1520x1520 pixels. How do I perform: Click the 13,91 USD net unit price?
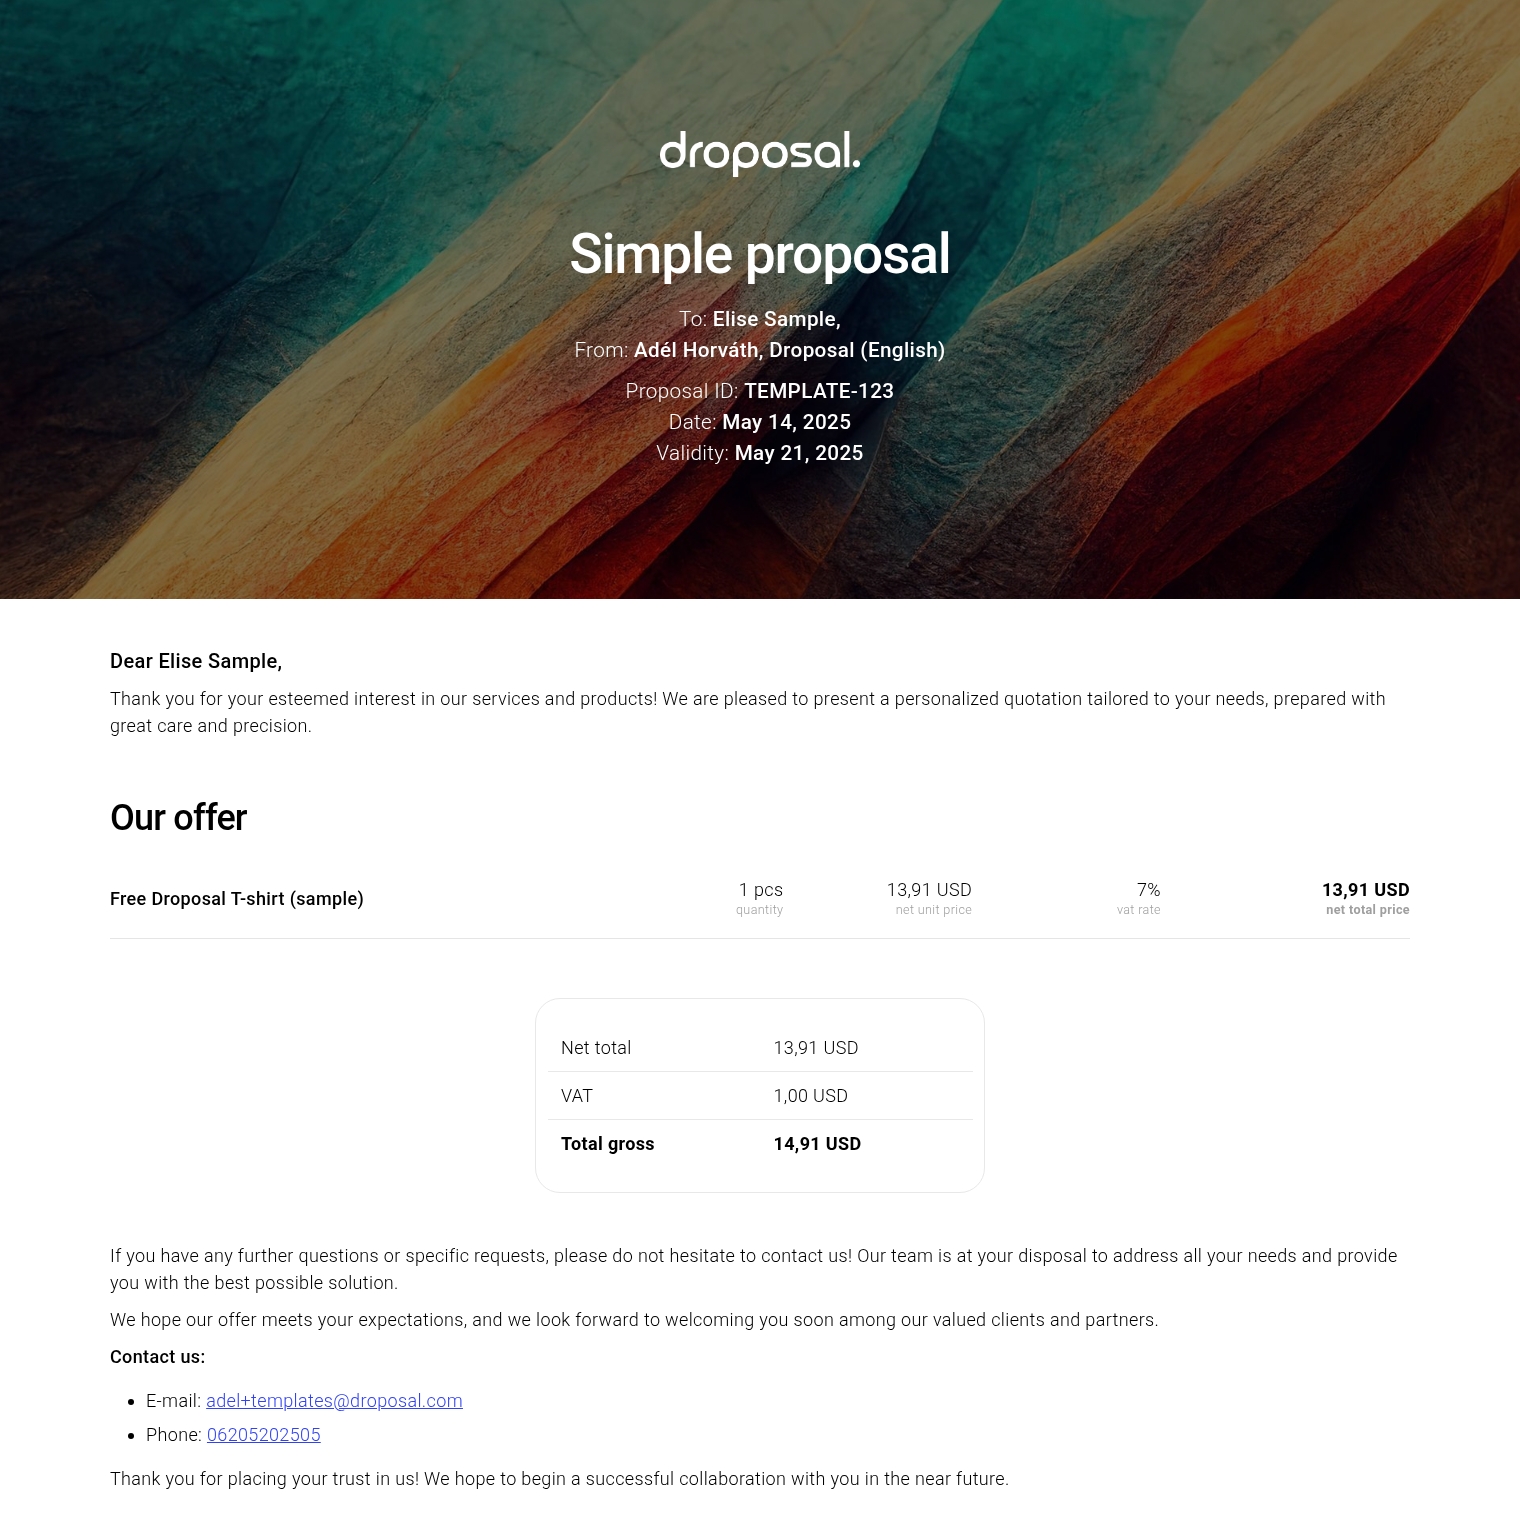tap(928, 890)
